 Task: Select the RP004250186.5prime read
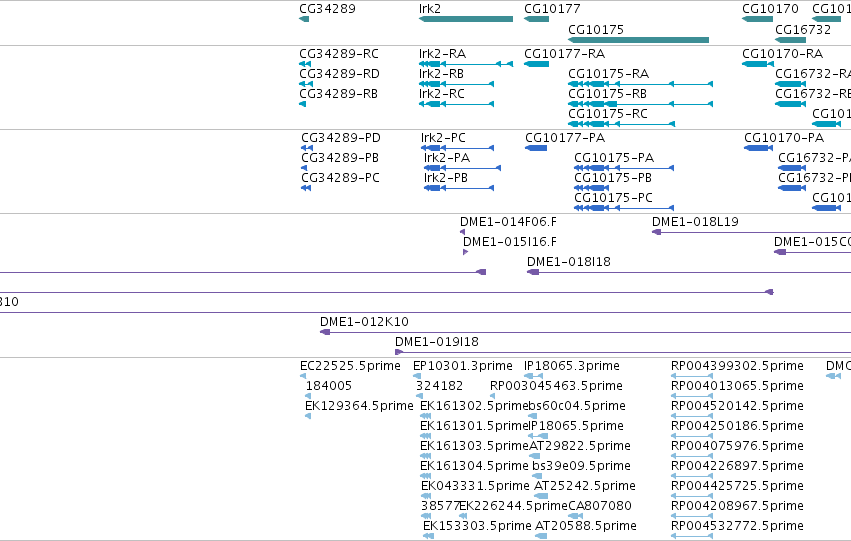(737, 427)
